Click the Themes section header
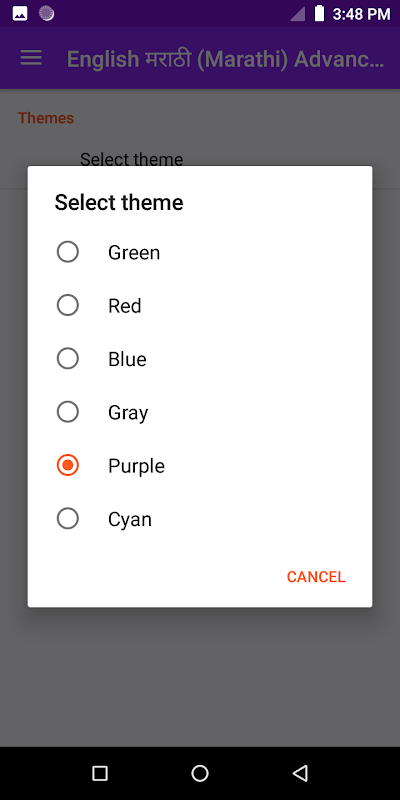Viewport: 400px width, 800px height. (46, 118)
